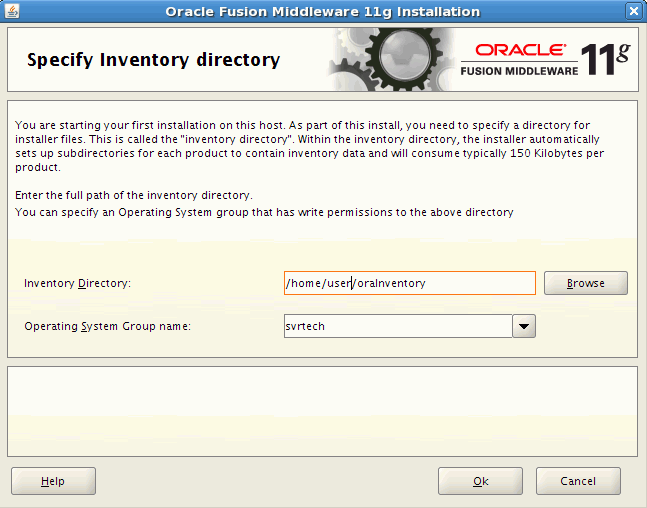Confirm with the Ok button
The image size is (647, 508).
(480, 481)
